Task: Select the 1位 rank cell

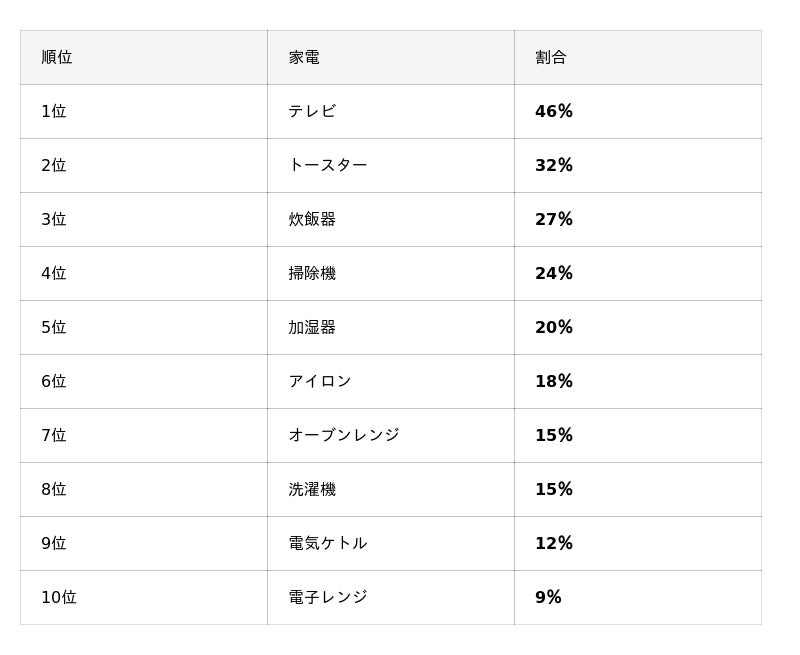Action: (54, 112)
